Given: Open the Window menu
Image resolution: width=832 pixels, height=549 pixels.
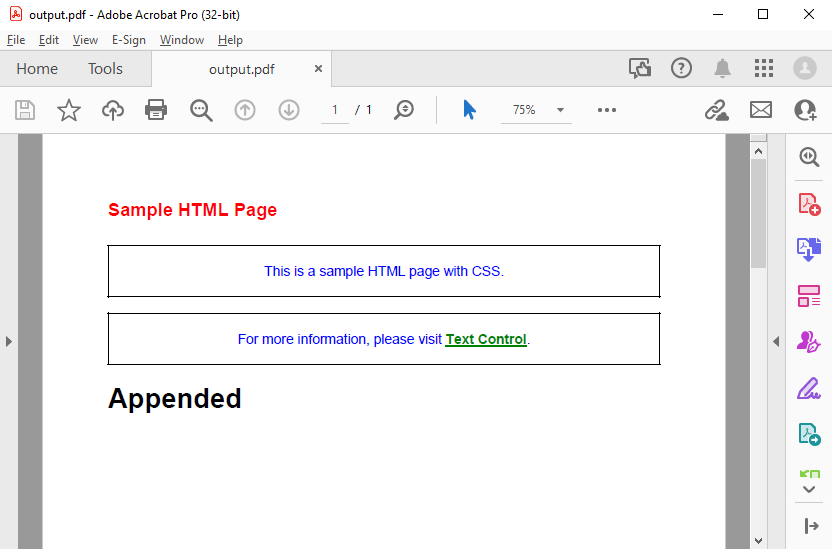Looking at the screenshot, I should 182,40.
